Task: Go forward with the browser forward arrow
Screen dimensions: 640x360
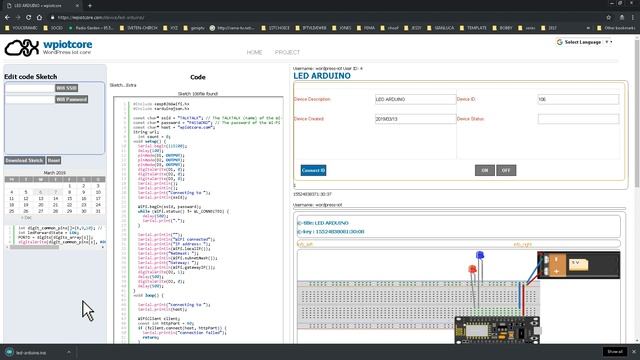Action: (18, 18)
